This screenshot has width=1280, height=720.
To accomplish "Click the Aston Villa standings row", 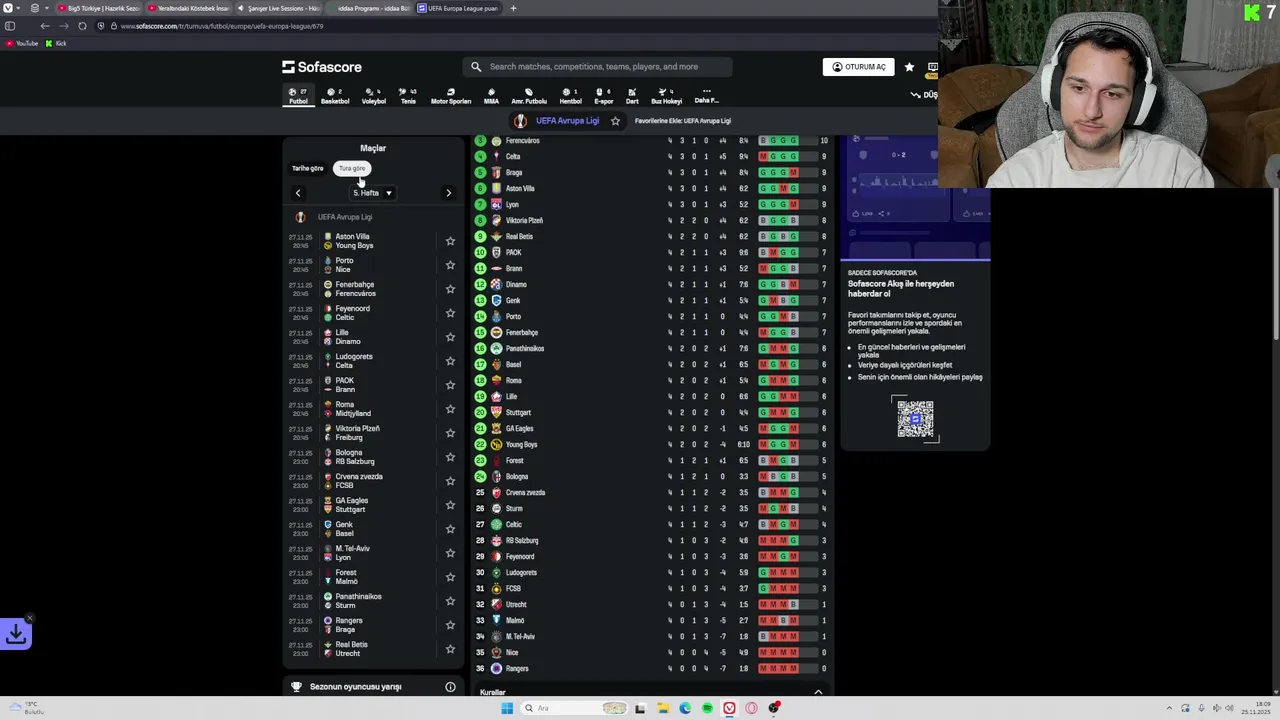I will point(650,188).
